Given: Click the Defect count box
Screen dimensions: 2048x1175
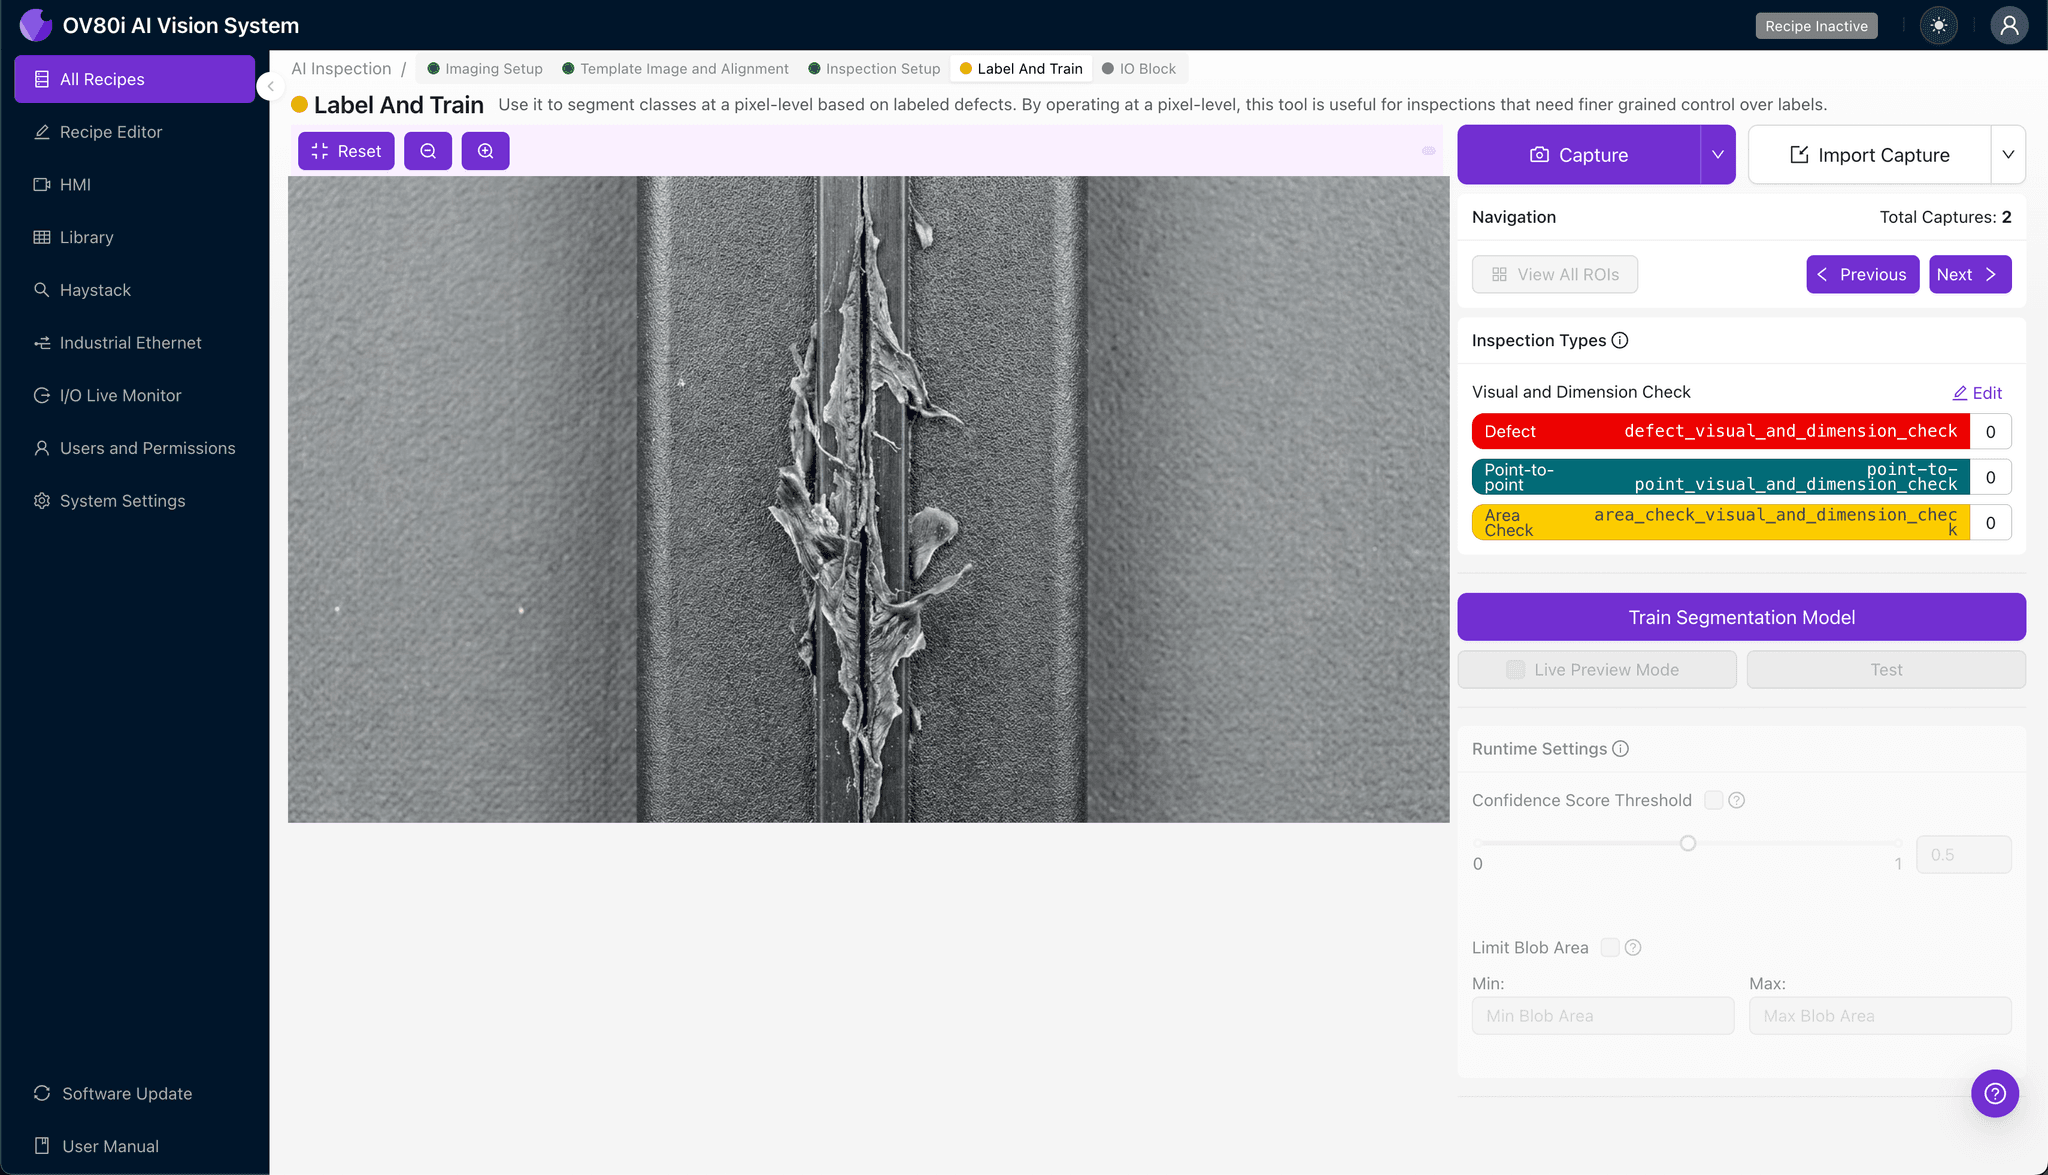Looking at the screenshot, I should coord(1990,431).
